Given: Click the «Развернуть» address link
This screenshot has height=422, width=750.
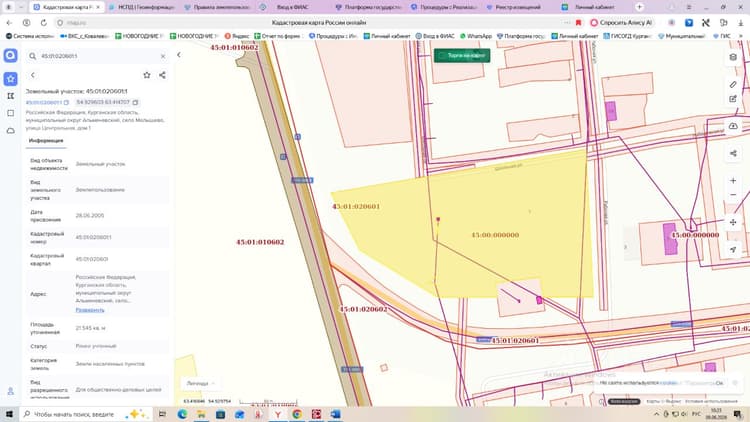Looking at the screenshot, I should coord(90,310).
